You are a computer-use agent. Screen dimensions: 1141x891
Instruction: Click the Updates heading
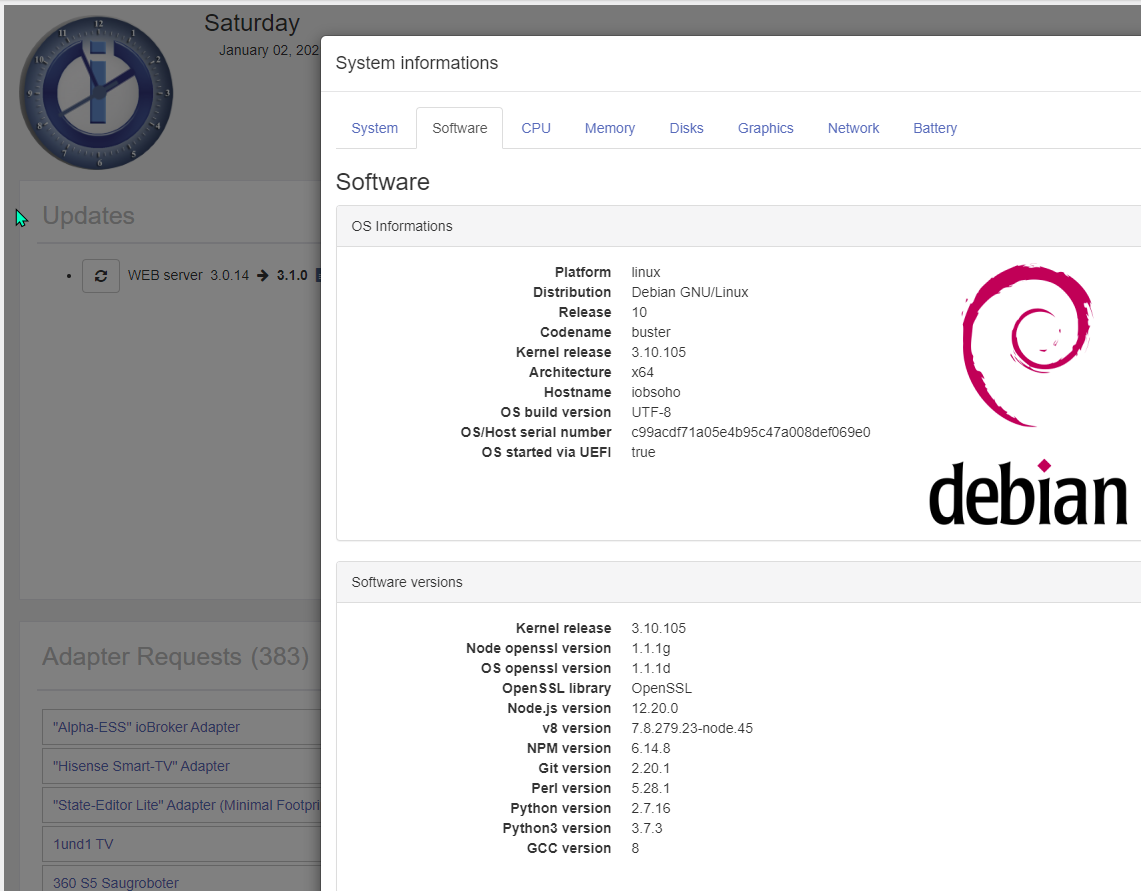(88, 215)
